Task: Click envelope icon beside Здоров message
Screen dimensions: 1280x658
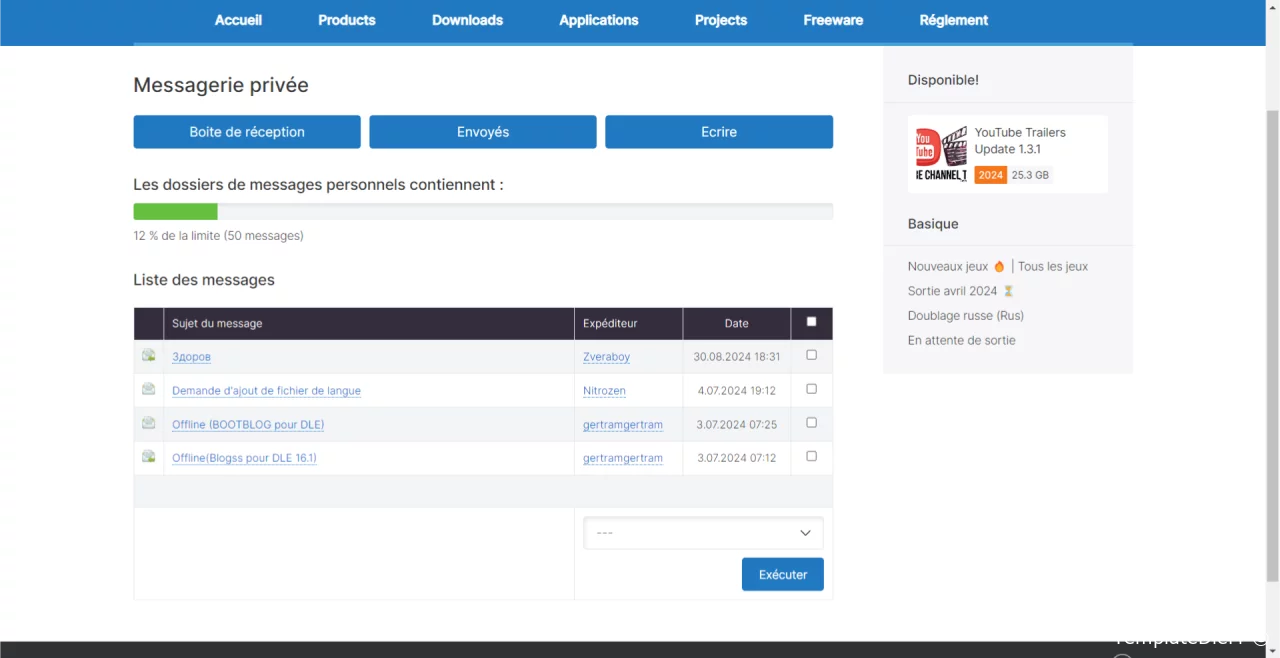Action: [148, 356]
